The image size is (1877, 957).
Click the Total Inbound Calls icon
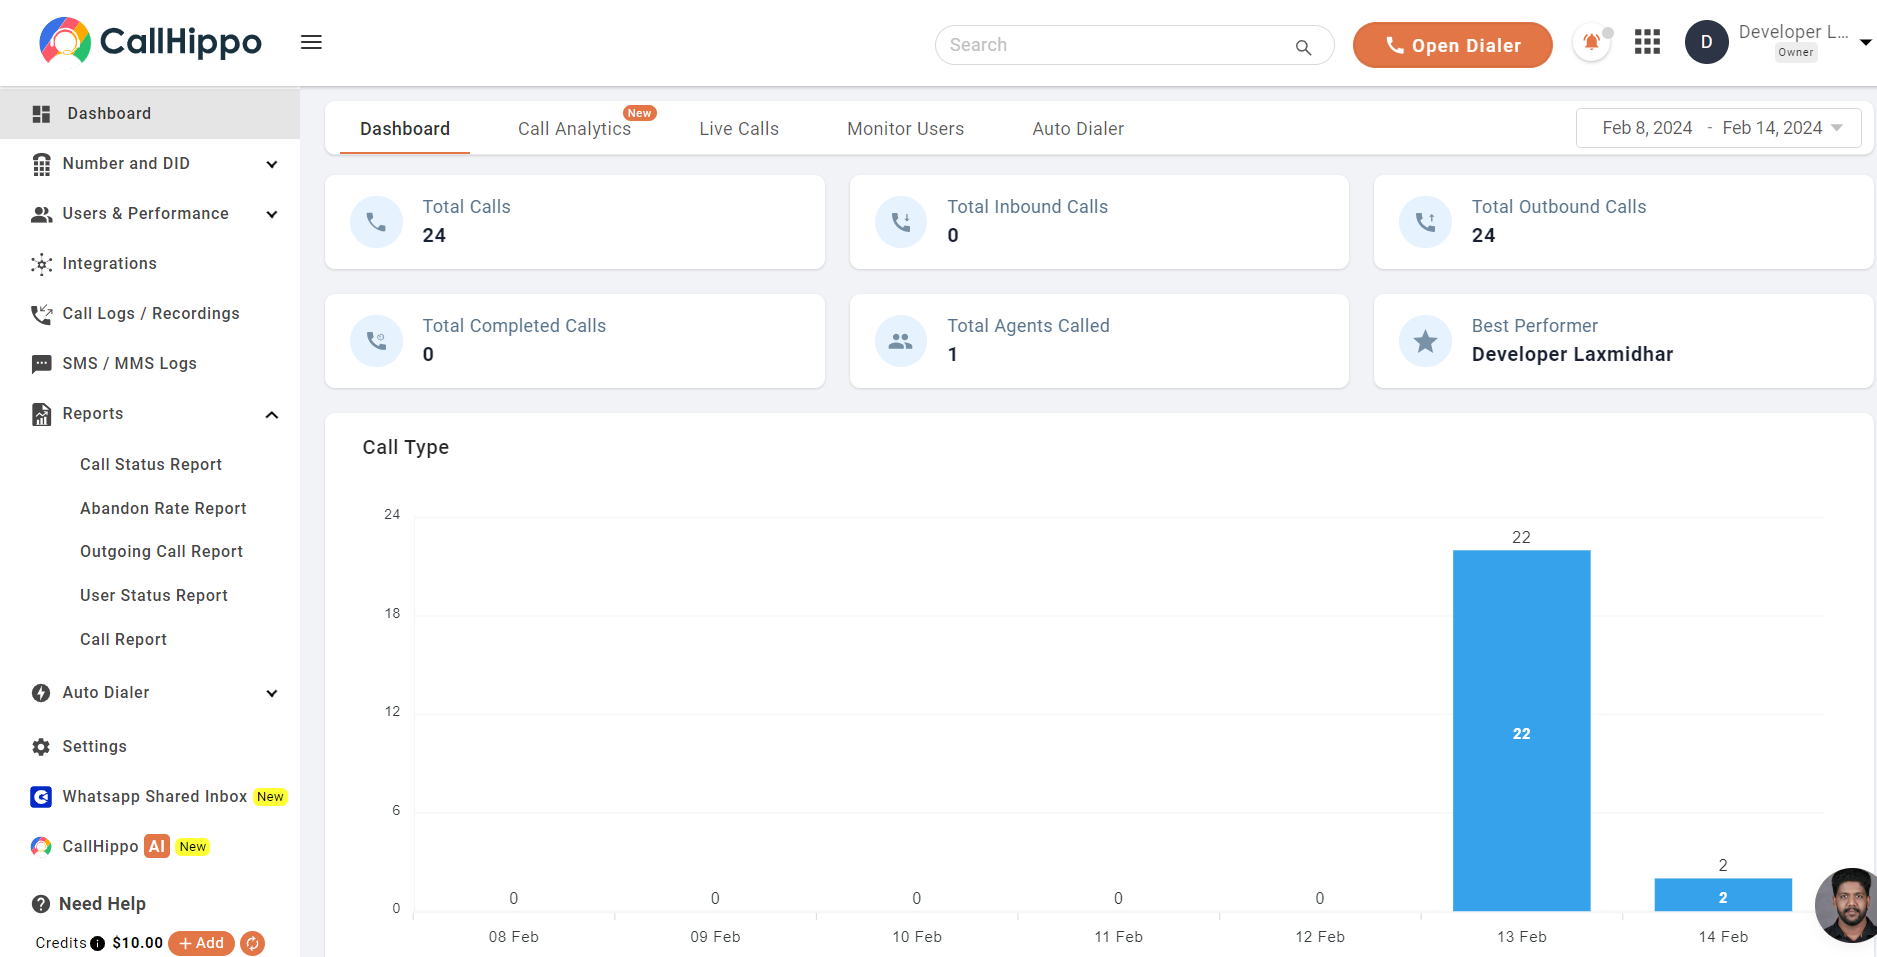click(x=901, y=222)
